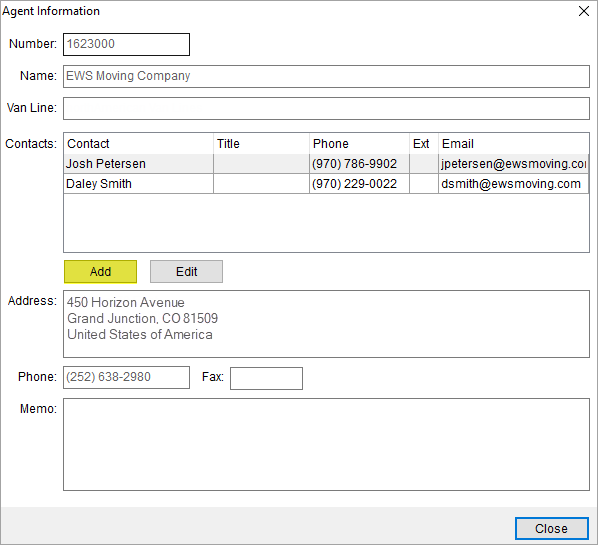This screenshot has width=598, height=545.
Task: Click the Add contact button
Action: tap(100, 272)
